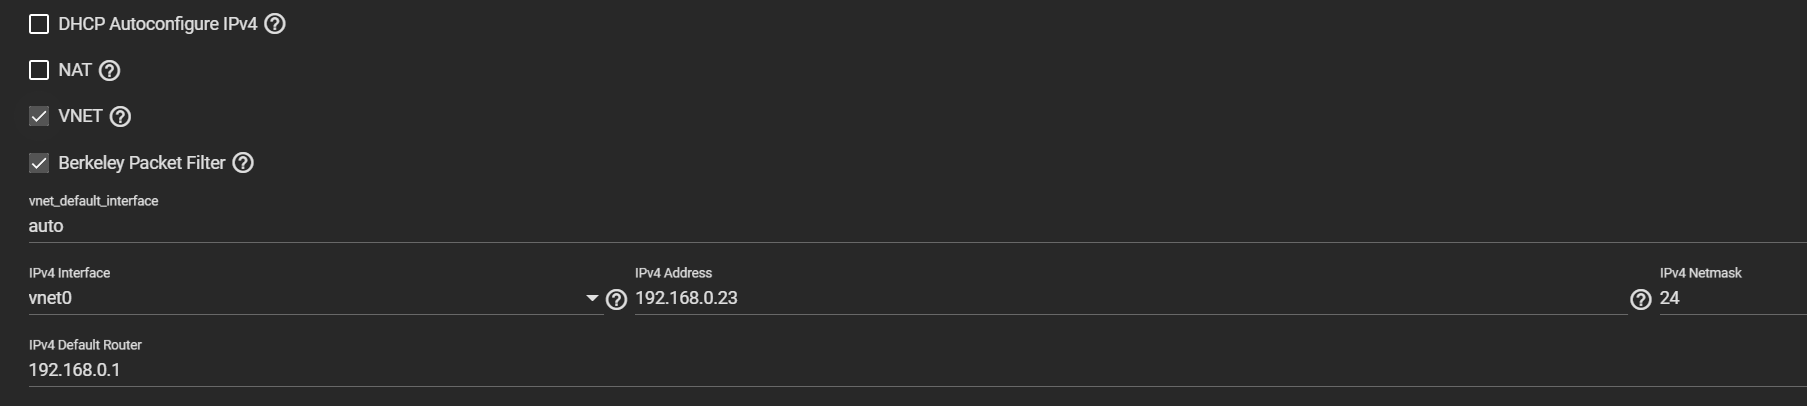Disable the Berkeley Packet Filter checkbox
Viewport: 1807px width, 406px height.
click(x=39, y=162)
